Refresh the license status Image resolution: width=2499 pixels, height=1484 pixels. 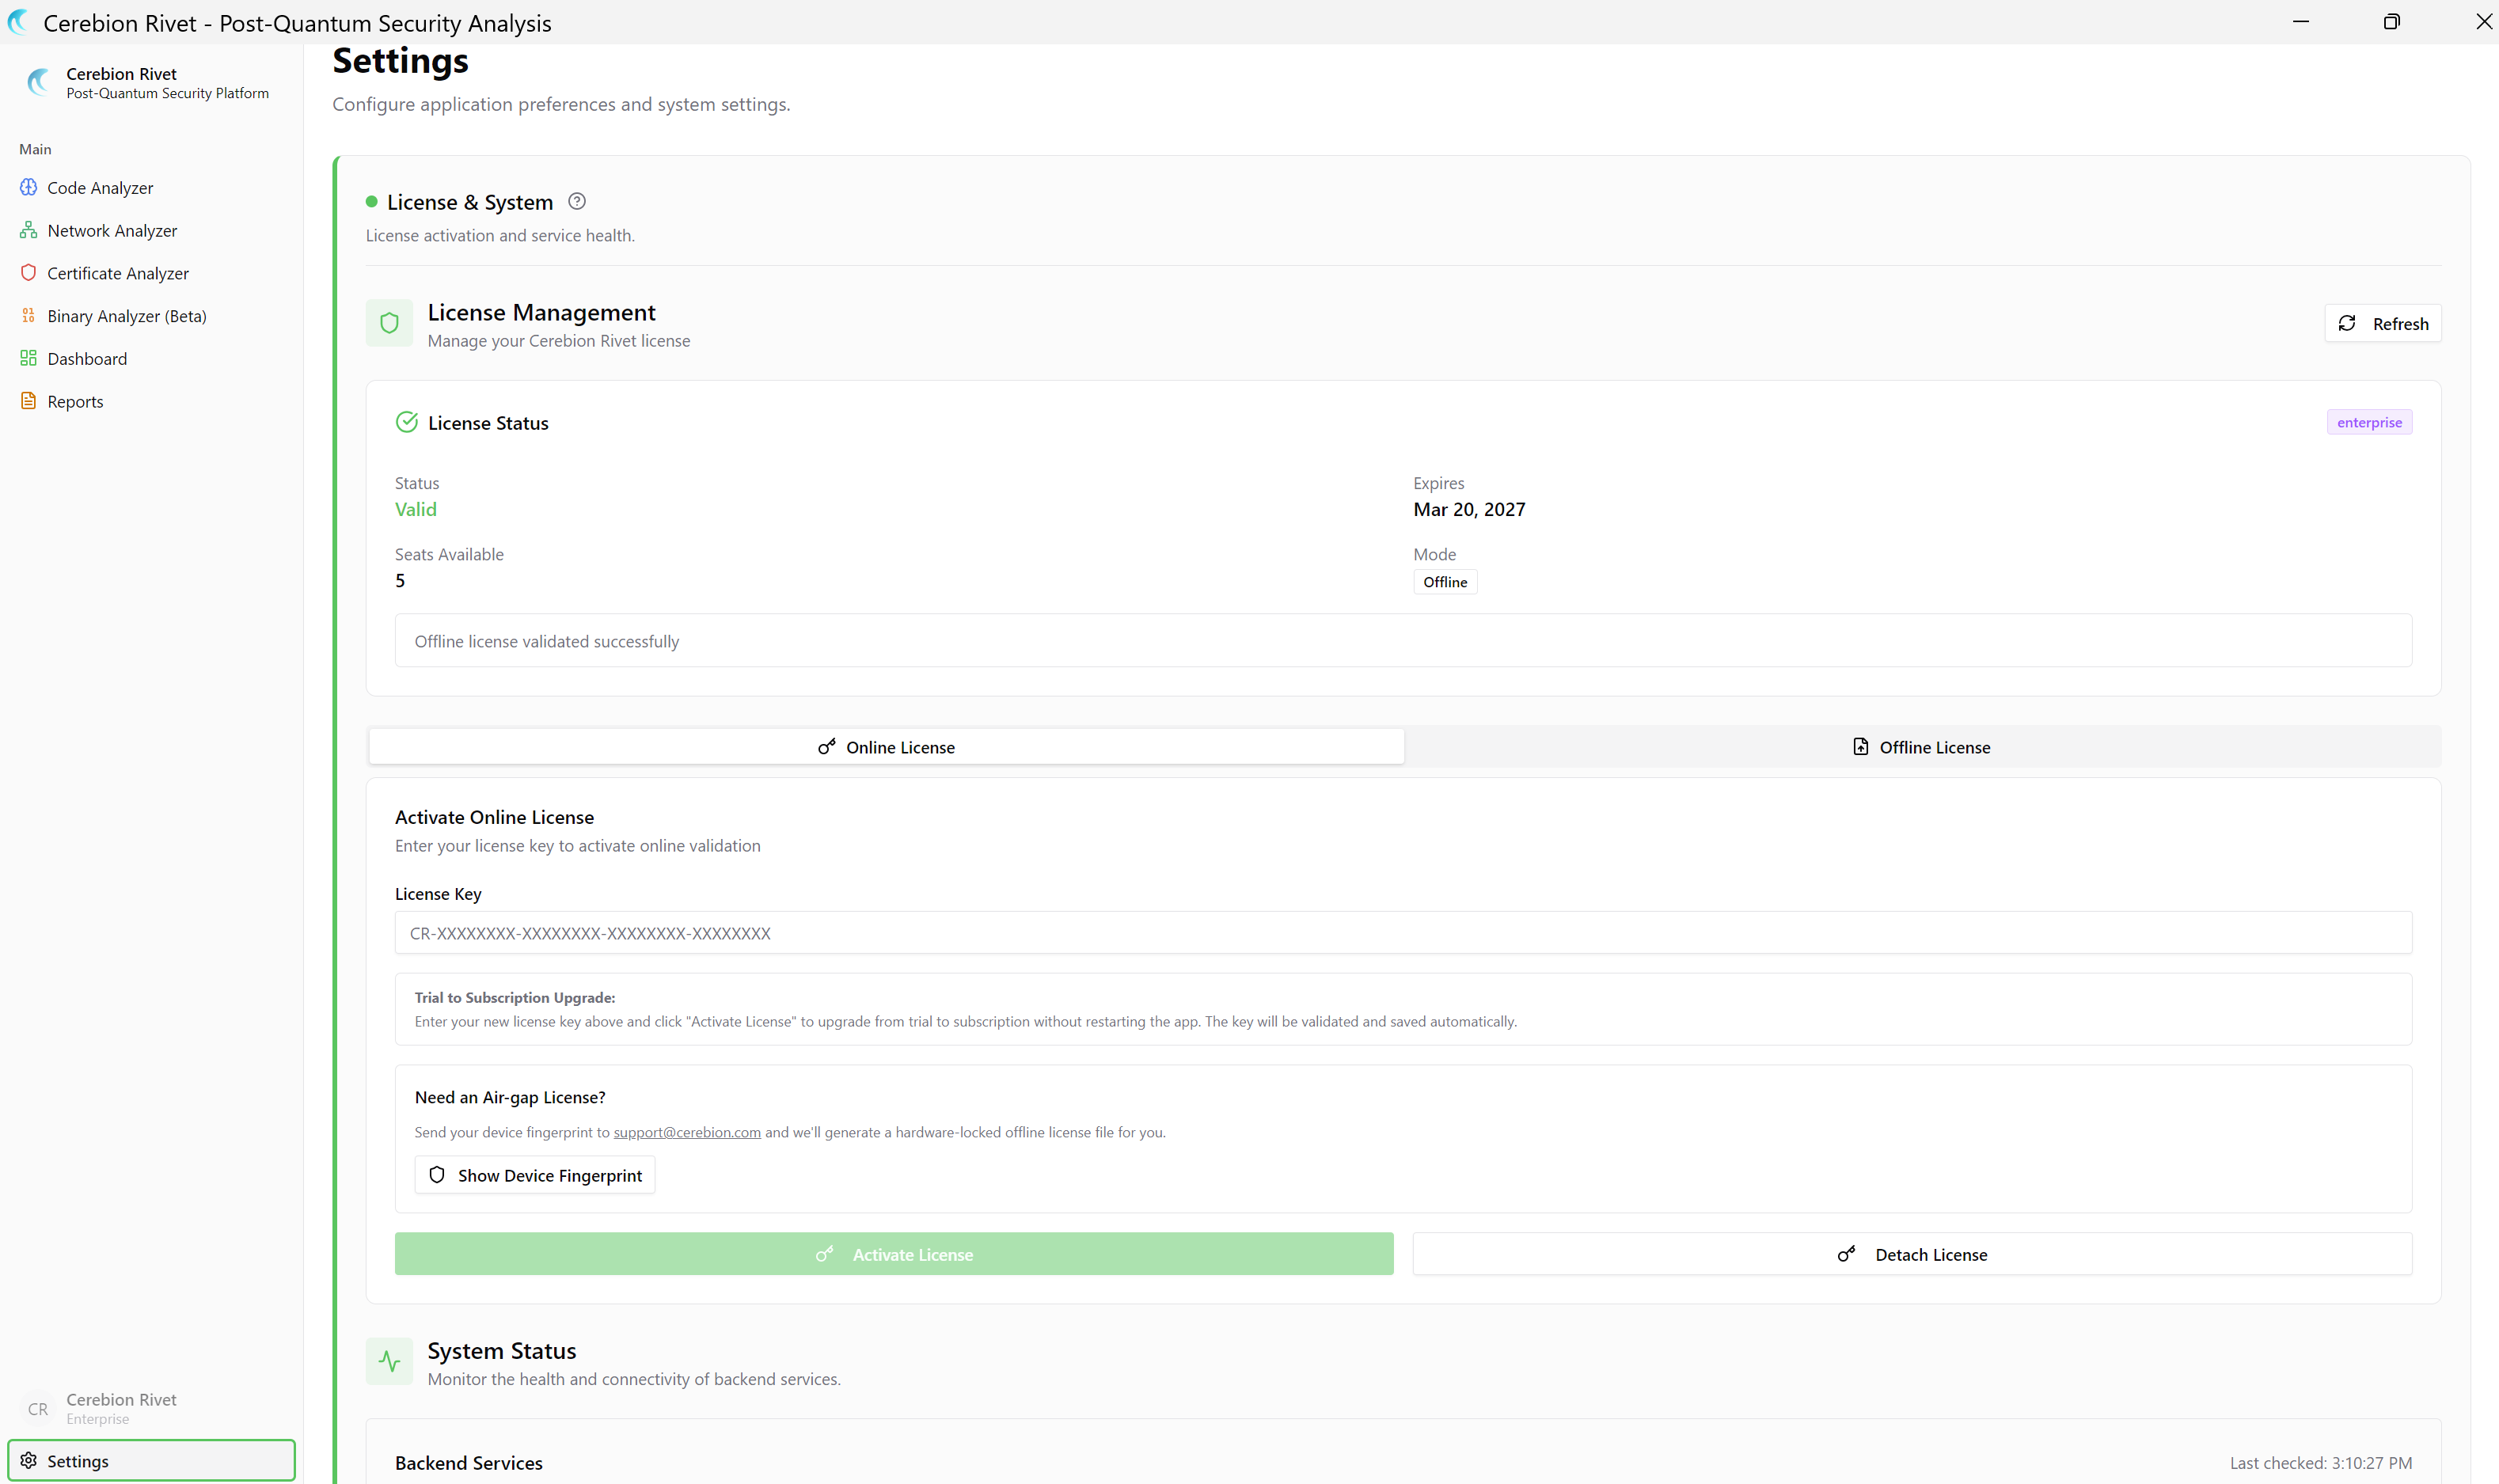[x=2383, y=323]
